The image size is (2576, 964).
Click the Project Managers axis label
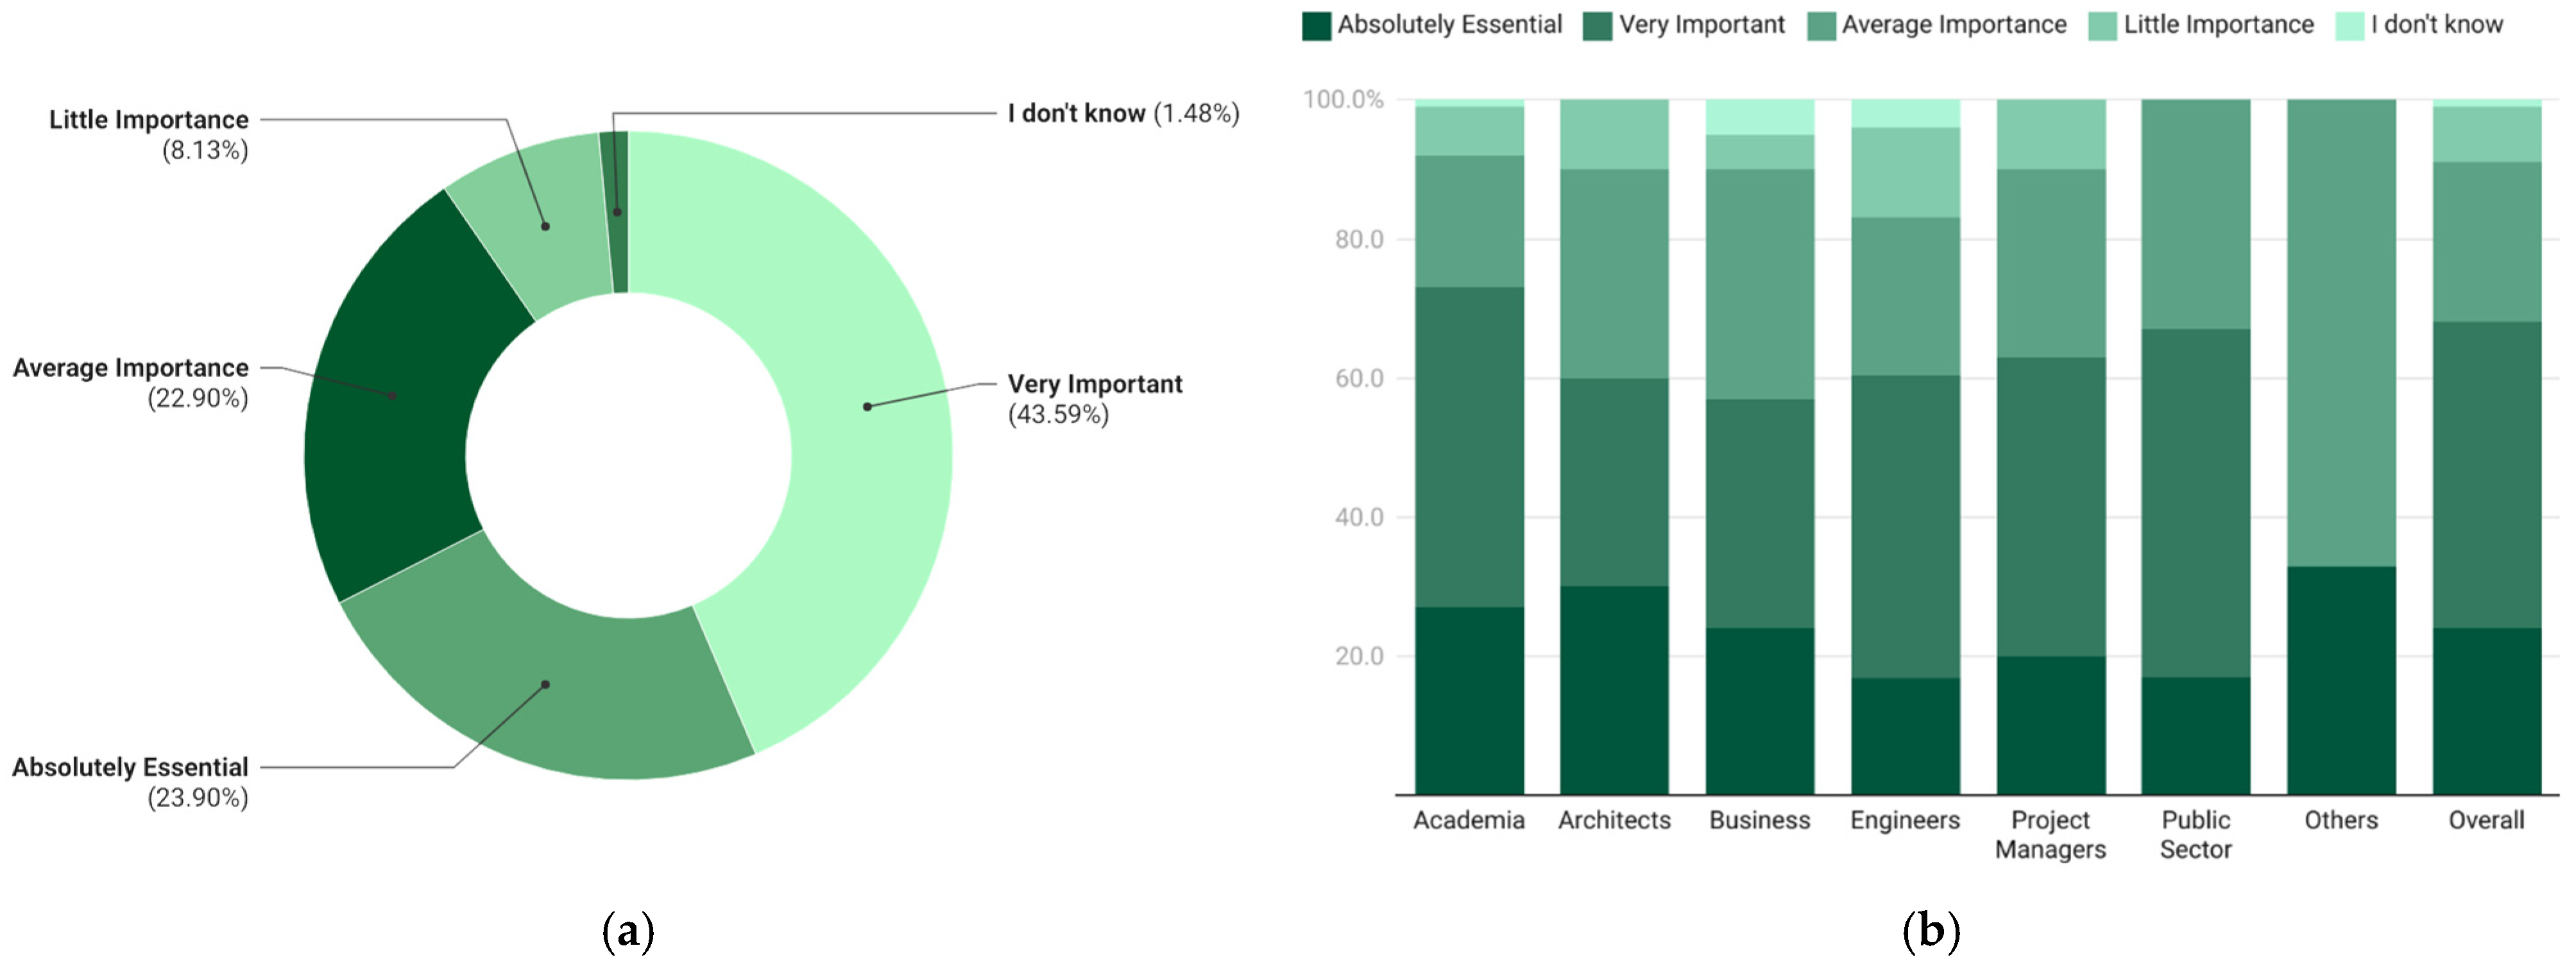(2050, 834)
